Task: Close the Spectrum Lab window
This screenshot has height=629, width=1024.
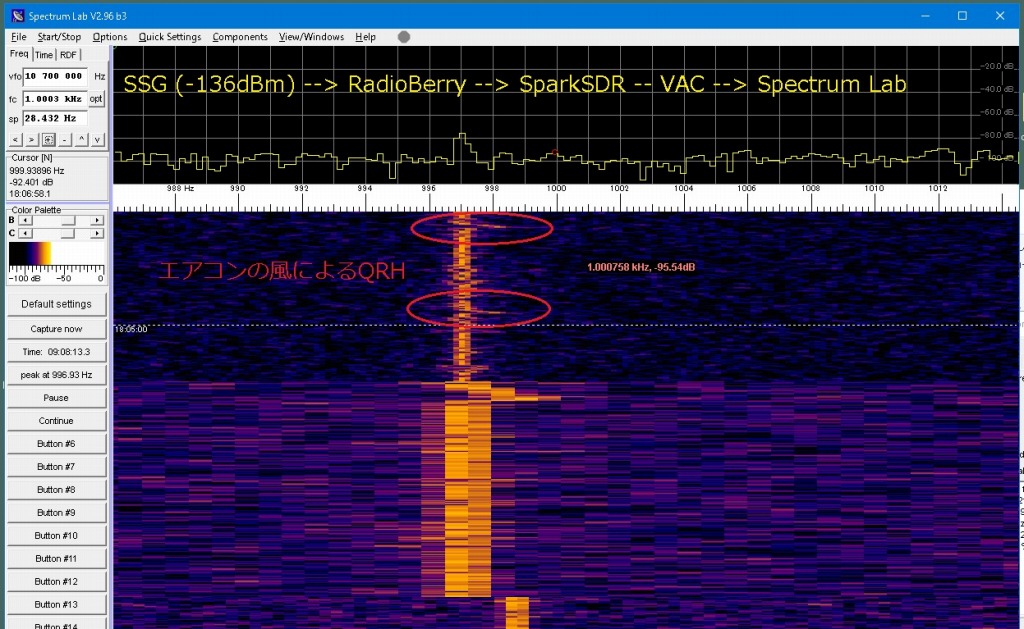Action: click(1000, 16)
